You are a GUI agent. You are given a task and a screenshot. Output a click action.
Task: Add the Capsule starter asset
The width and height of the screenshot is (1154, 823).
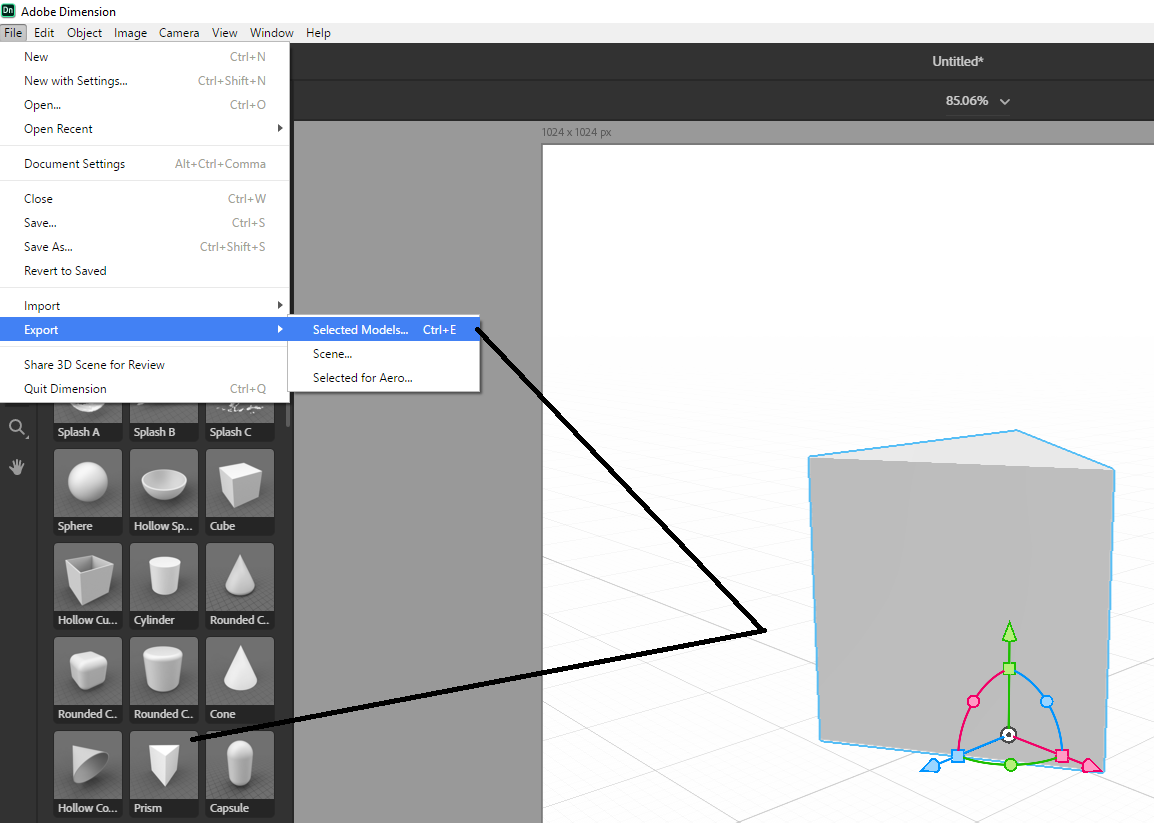(239, 764)
